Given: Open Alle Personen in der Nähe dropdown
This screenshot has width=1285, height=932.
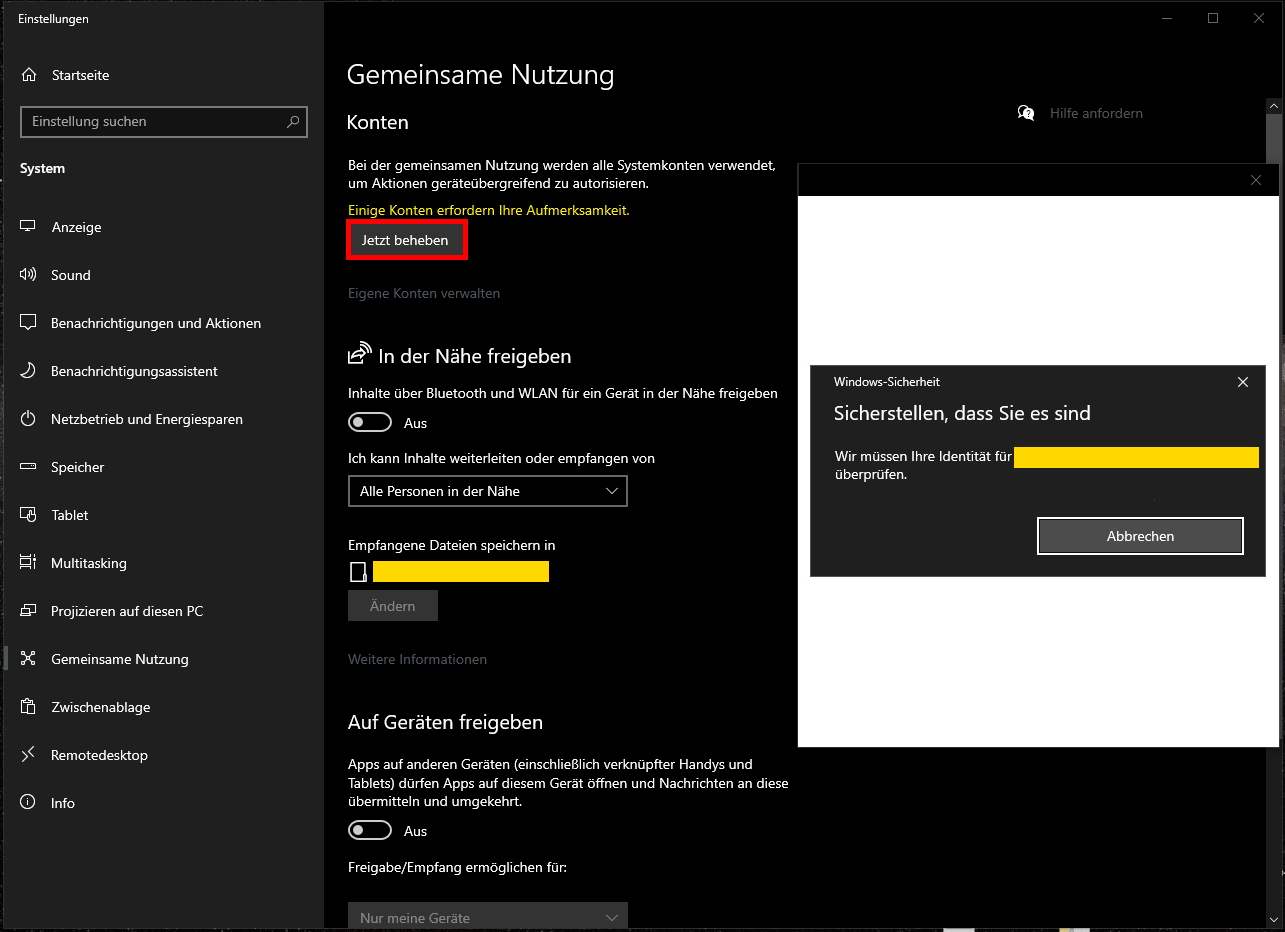Looking at the screenshot, I should tap(487, 491).
